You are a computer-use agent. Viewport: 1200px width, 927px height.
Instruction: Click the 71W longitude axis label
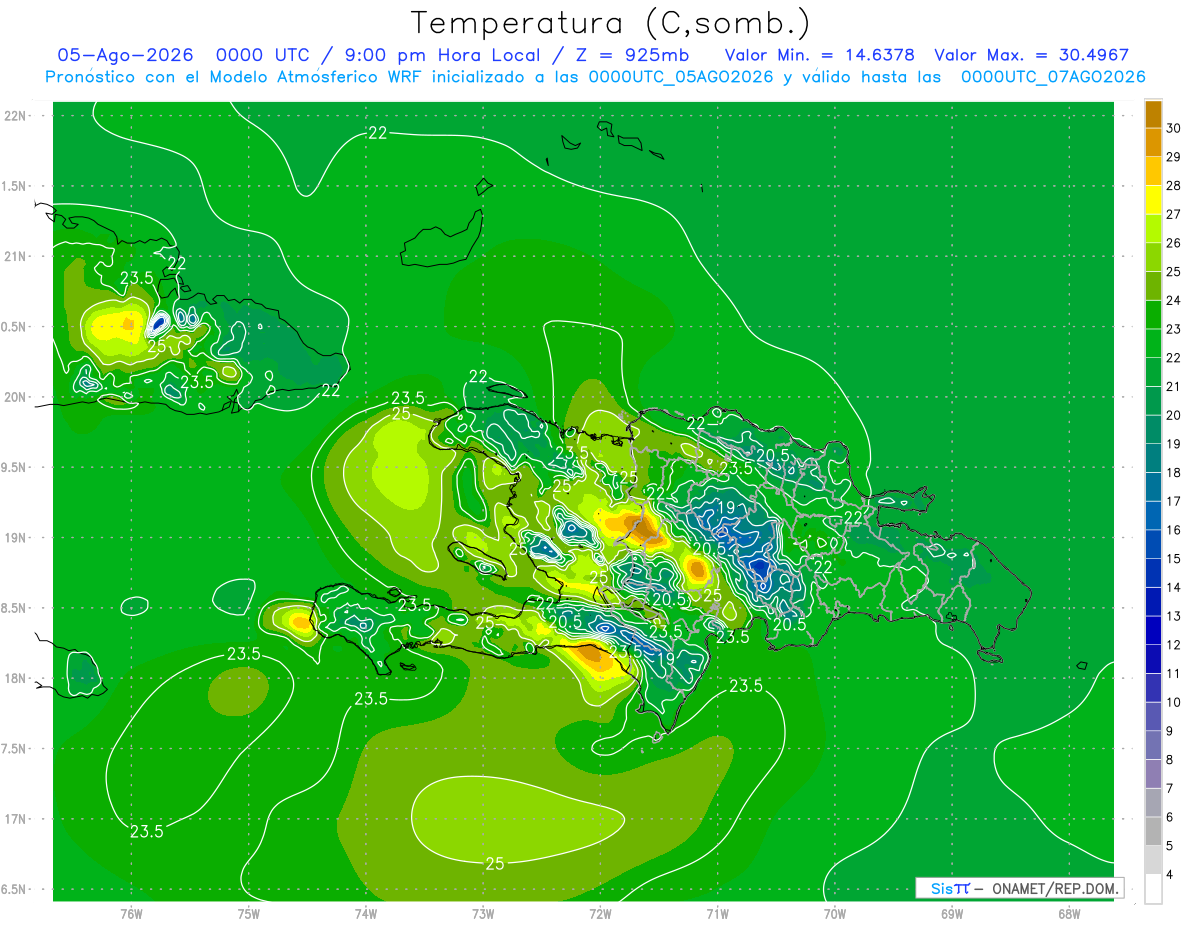tap(717, 913)
